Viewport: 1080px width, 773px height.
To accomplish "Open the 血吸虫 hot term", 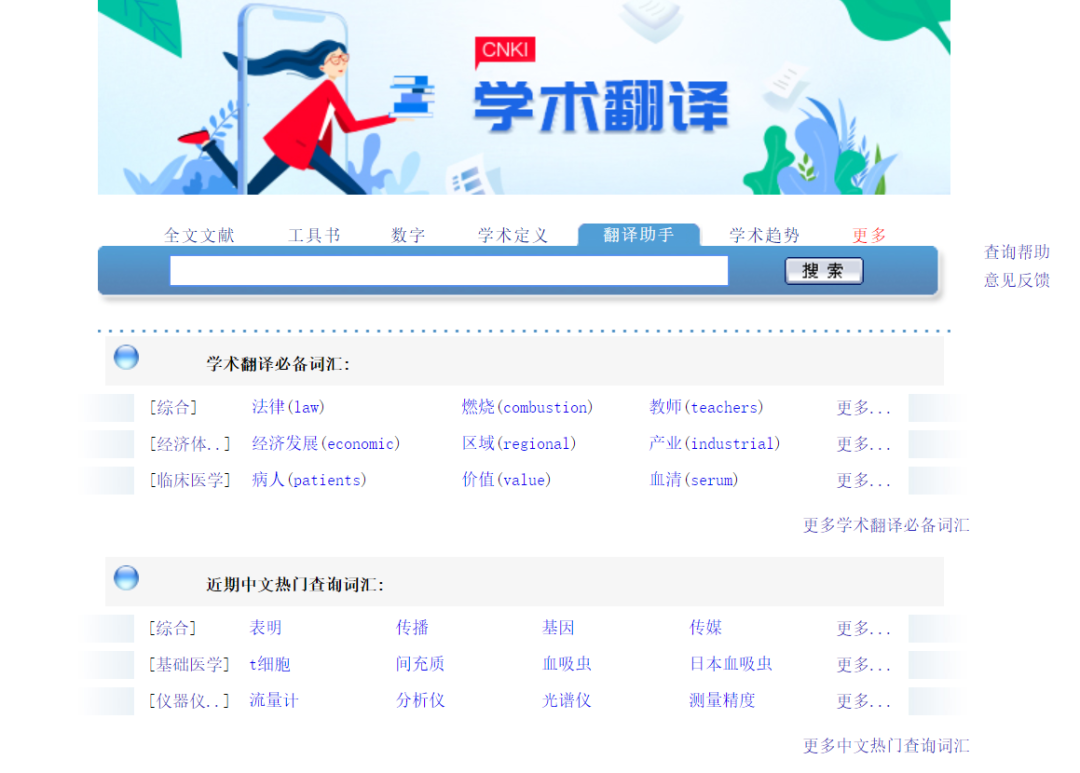I will click(x=567, y=664).
